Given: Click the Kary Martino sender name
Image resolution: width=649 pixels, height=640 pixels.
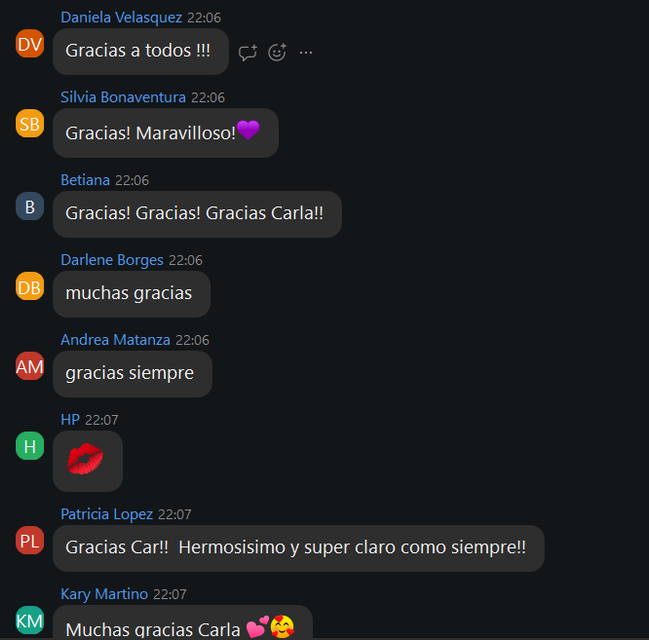Looking at the screenshot, I should coord(104,594).
